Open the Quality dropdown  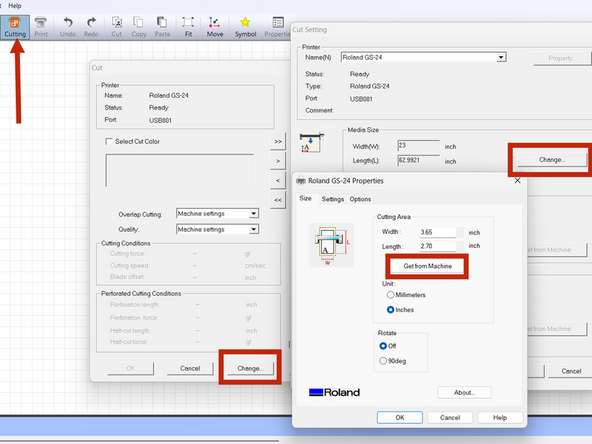tap(217, 229)
